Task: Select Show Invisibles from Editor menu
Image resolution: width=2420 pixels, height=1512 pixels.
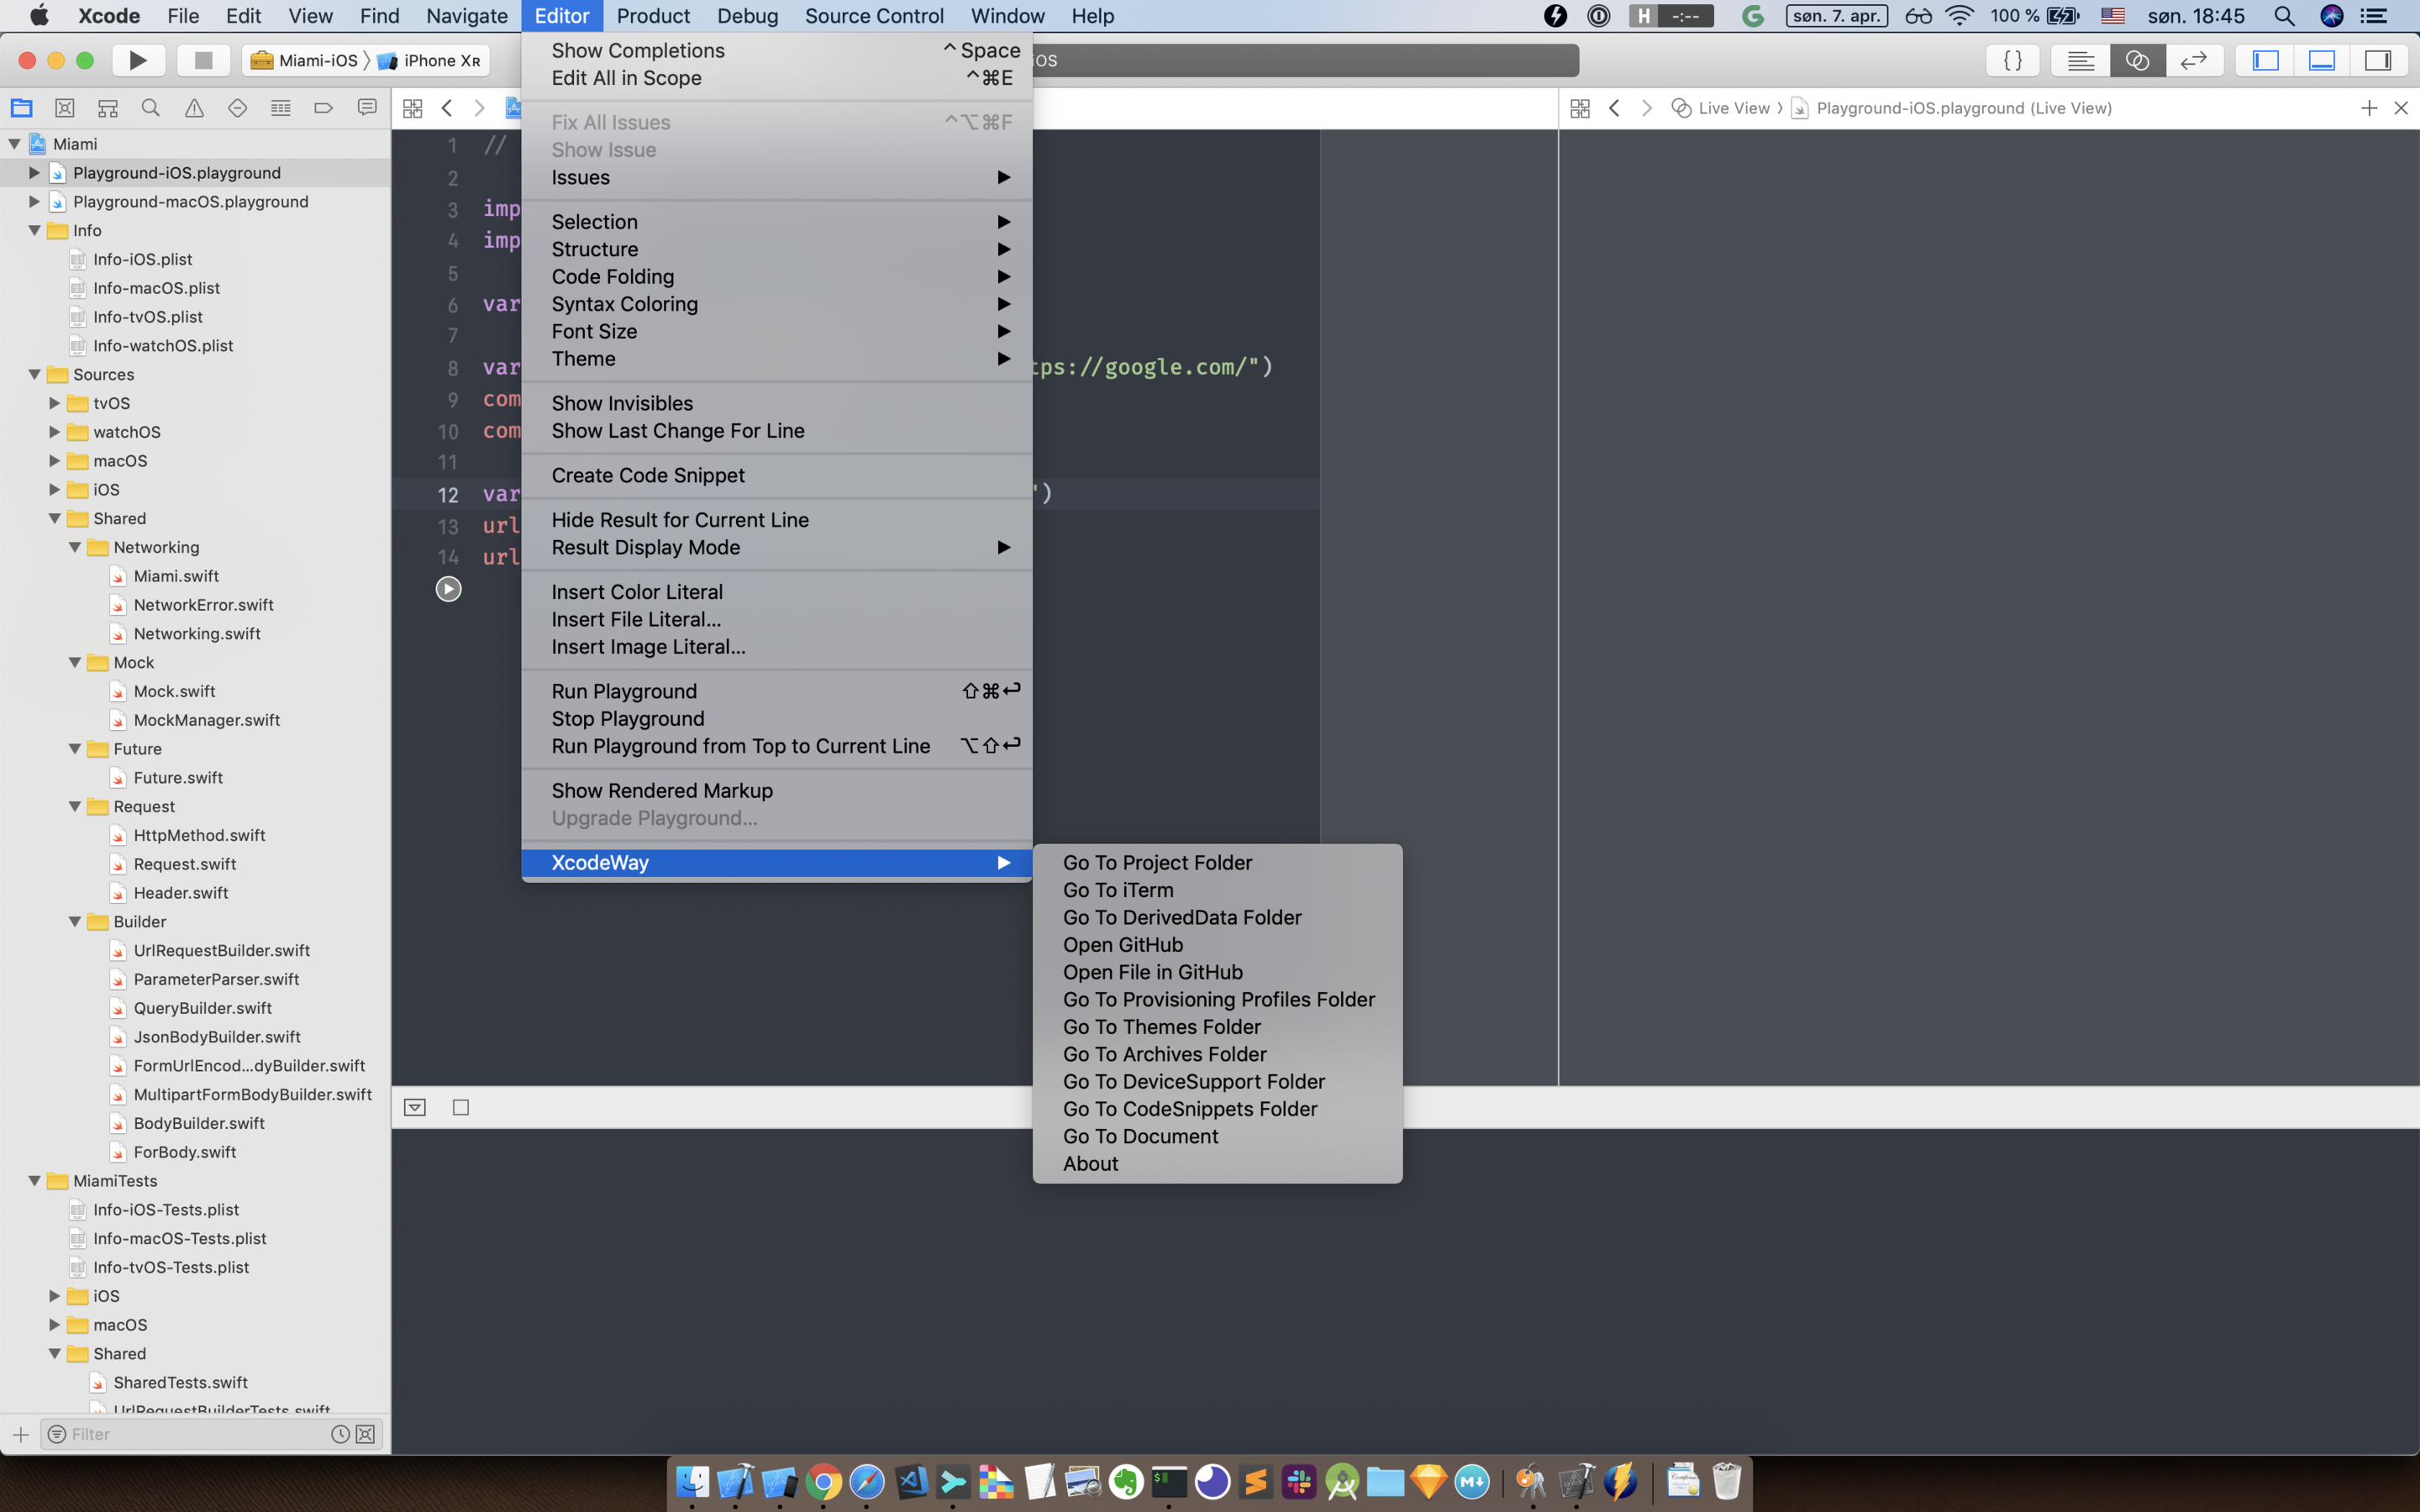Action: (x=622, y=403)
